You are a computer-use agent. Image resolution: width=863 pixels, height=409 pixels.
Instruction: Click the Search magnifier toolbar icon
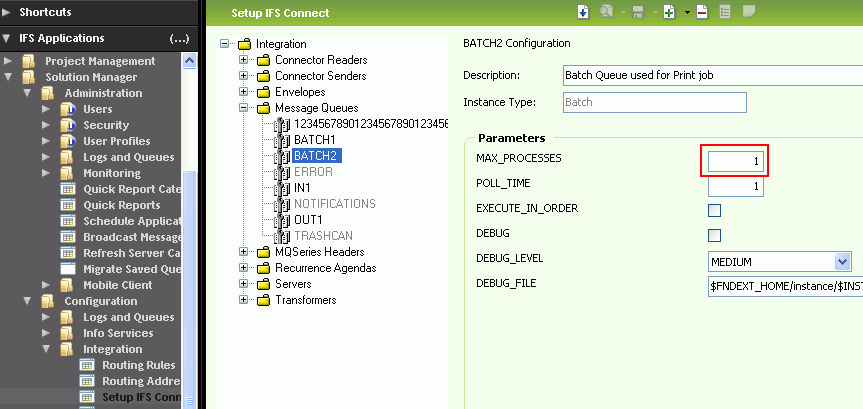tap(606, 12)
